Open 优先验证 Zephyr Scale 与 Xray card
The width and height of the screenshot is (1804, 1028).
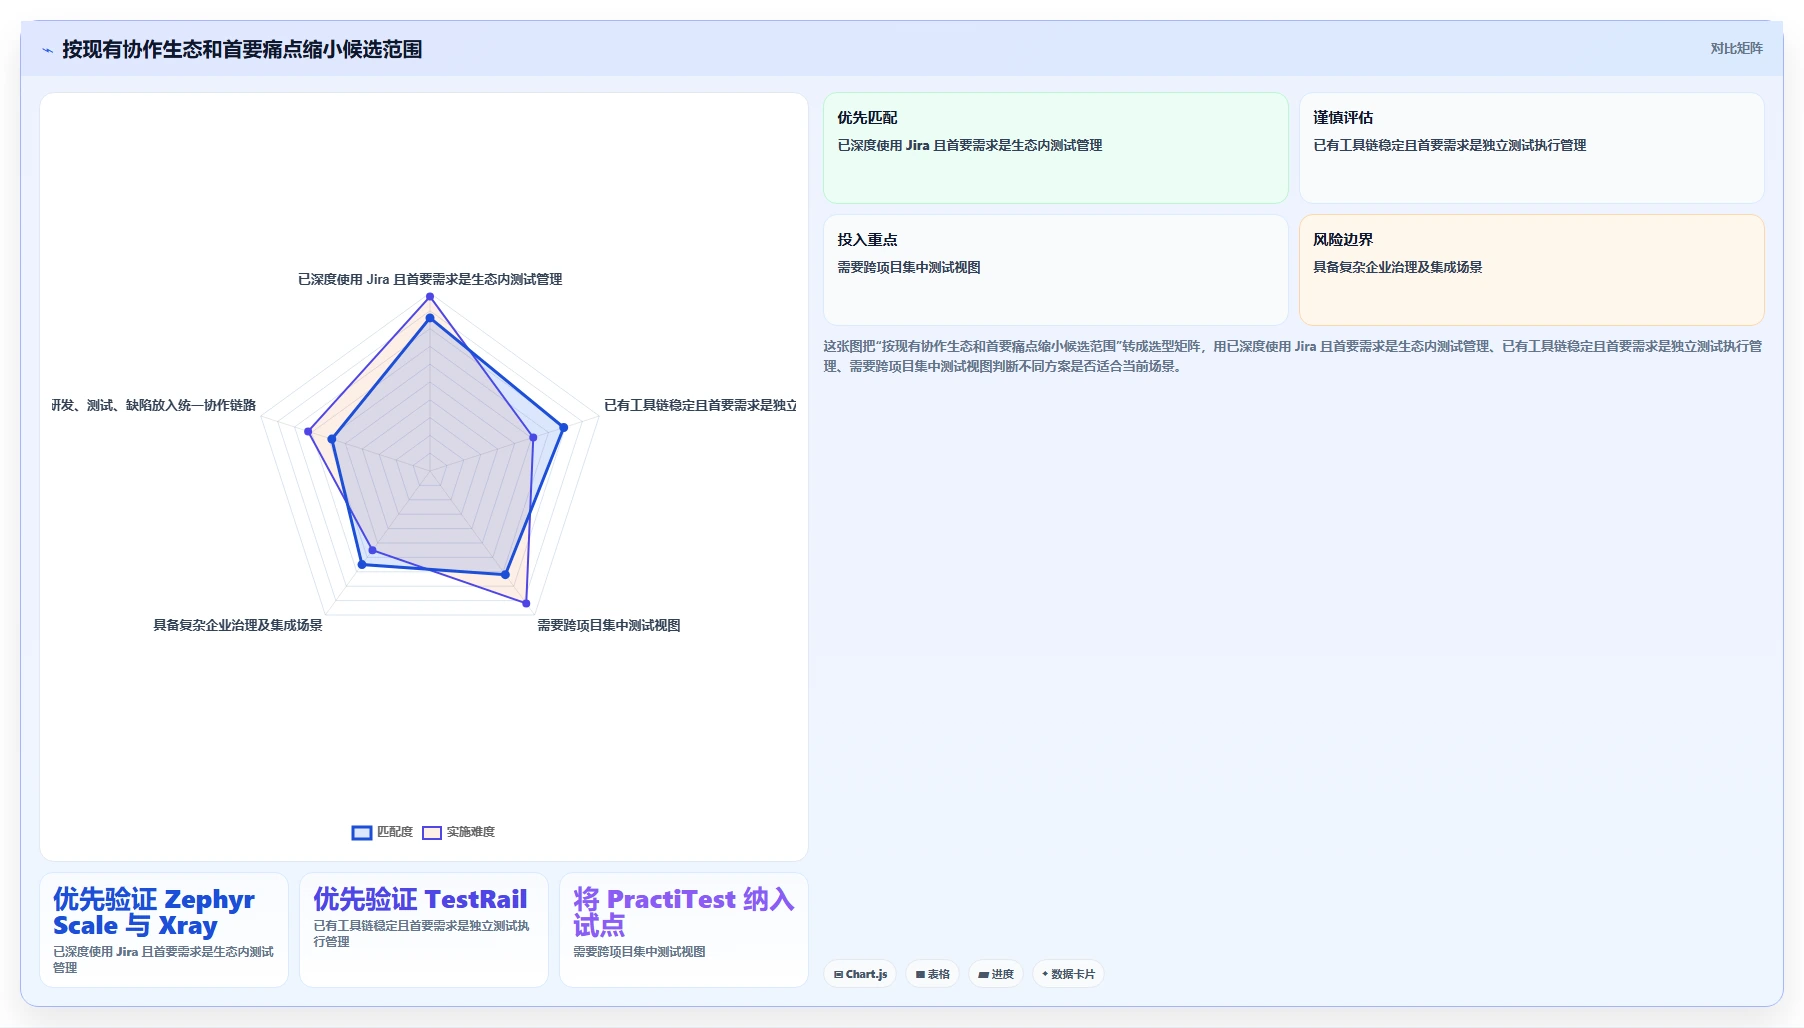coord(164,930)
